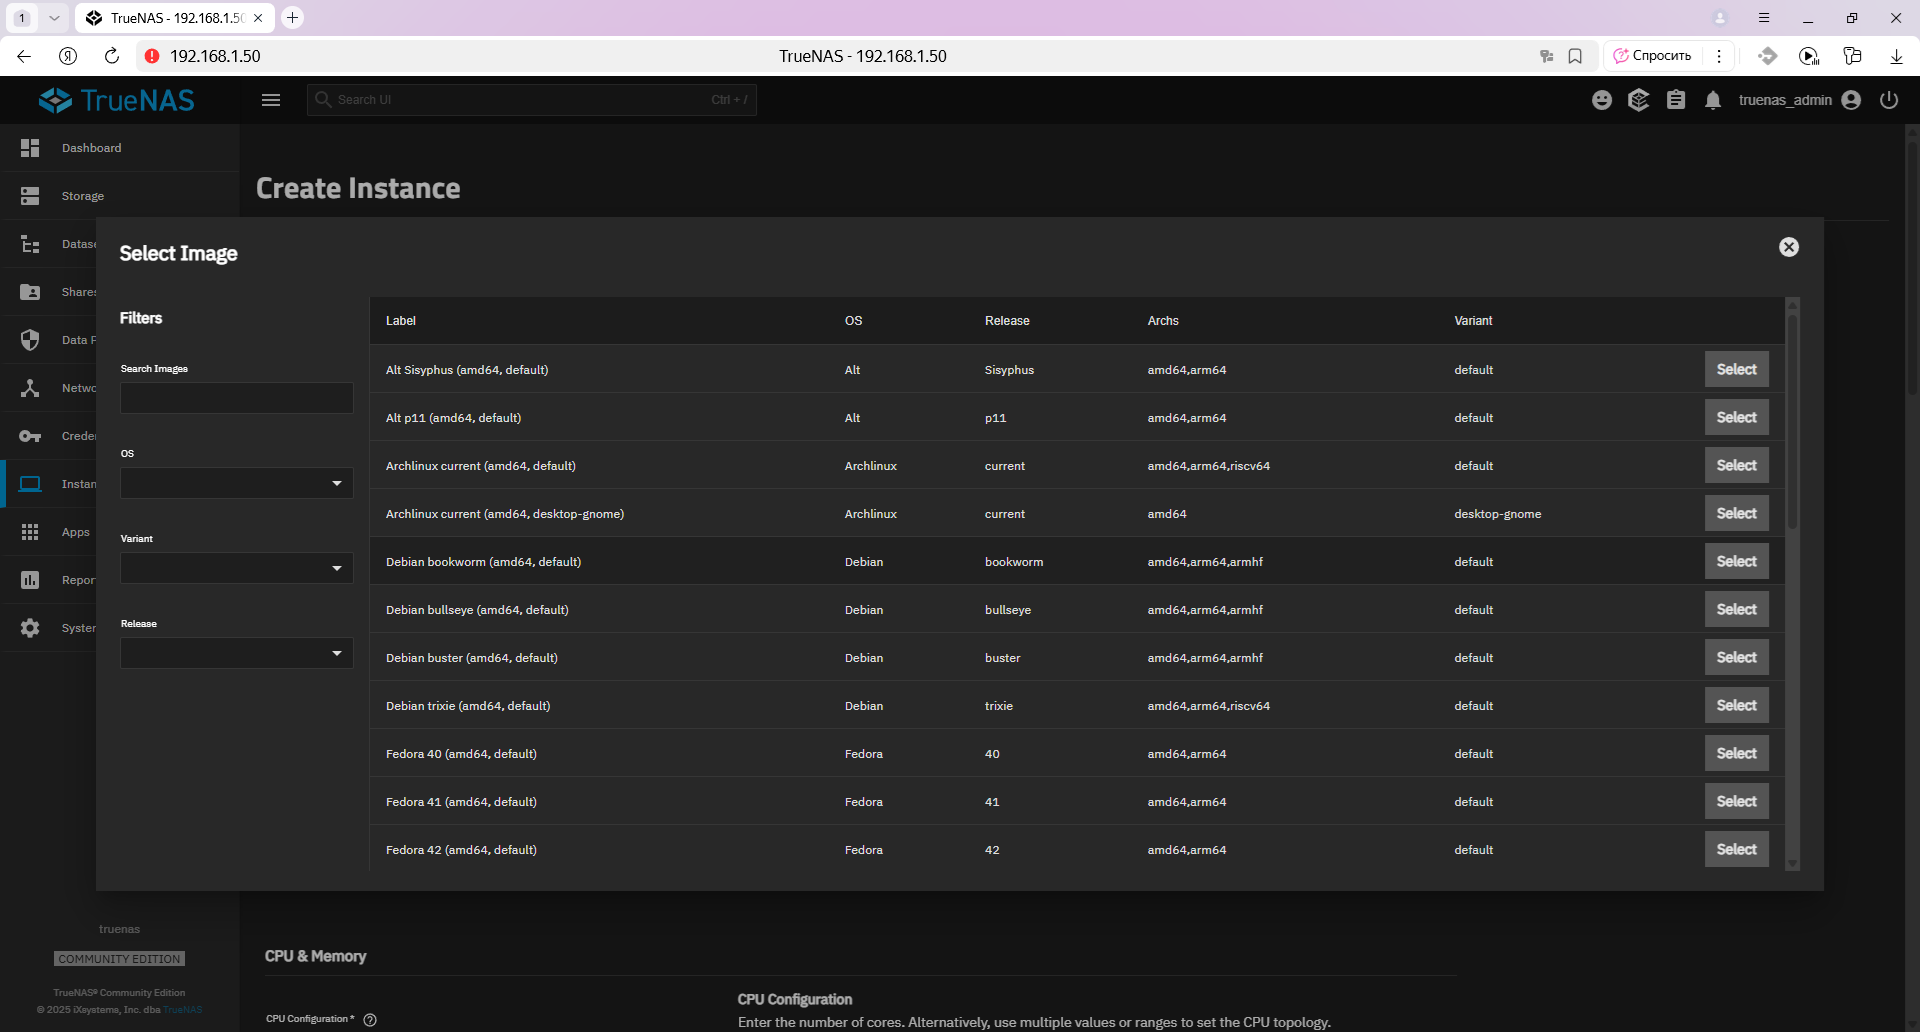Select the Debian buster image
1920x1032 pixels.
(1736, 657)
